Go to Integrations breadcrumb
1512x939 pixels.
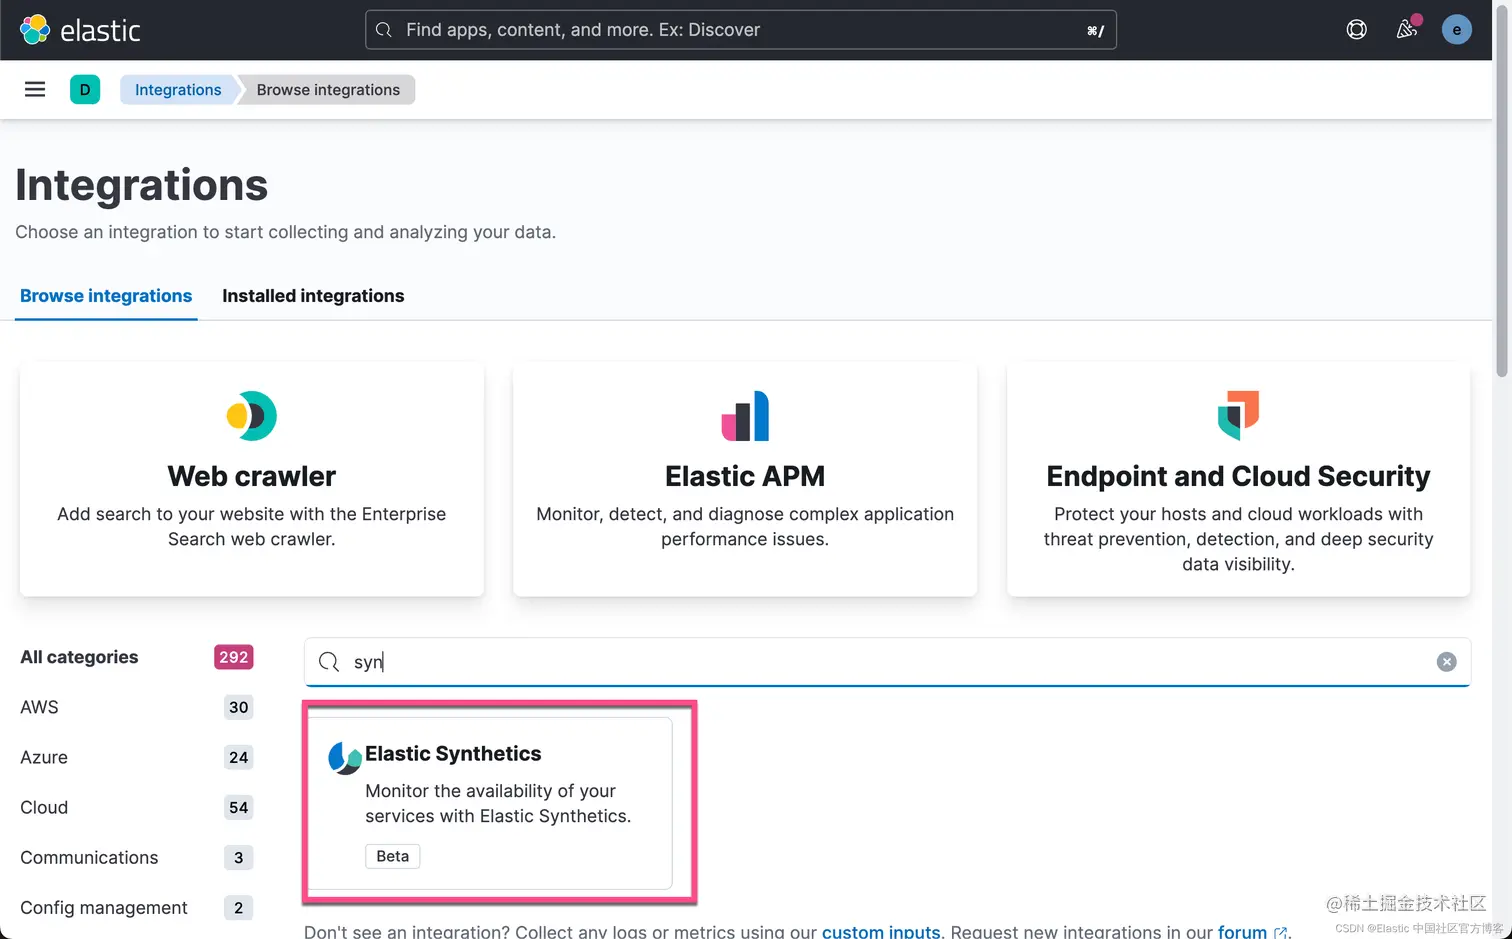point(178,90)
